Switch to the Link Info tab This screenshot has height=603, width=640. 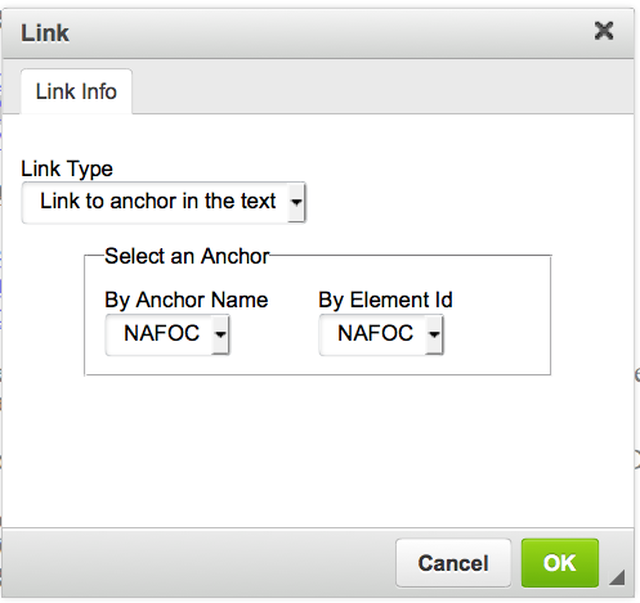coord(76,92)
